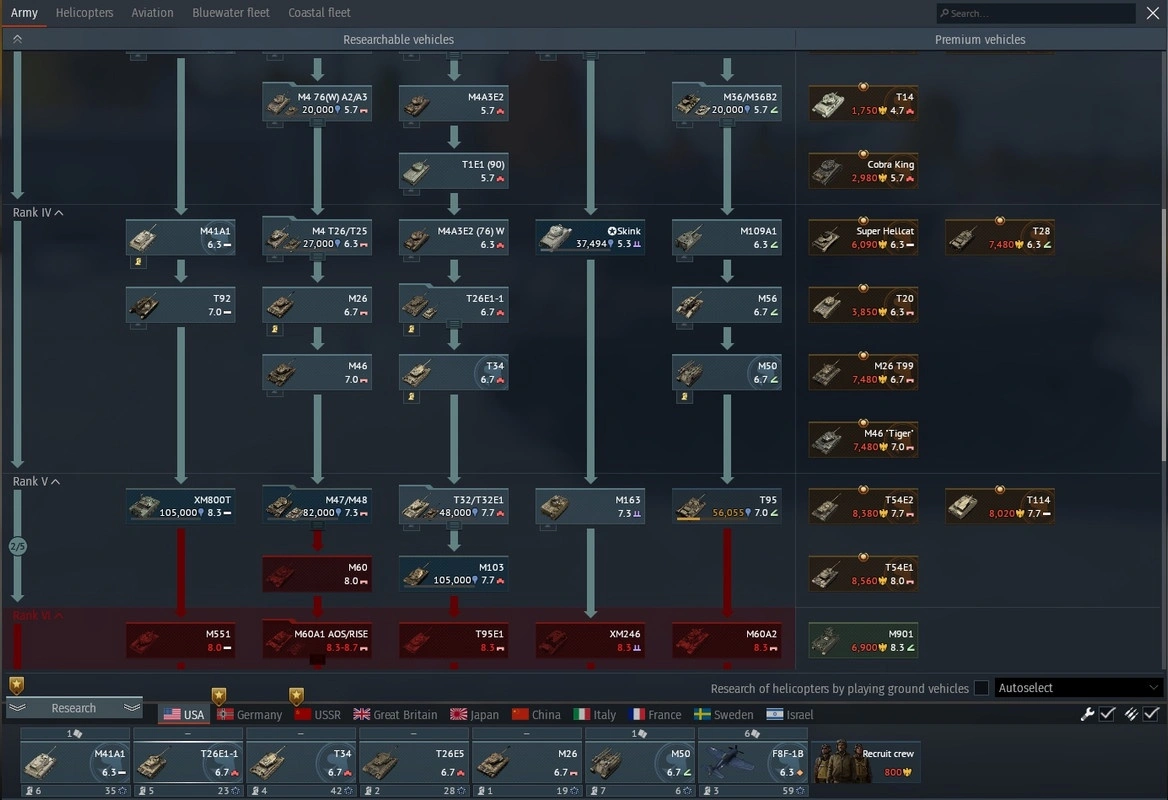Viewport: 1168px width, 800px height.
Task: Switch to the Helicopters tab
Action: 84,13
